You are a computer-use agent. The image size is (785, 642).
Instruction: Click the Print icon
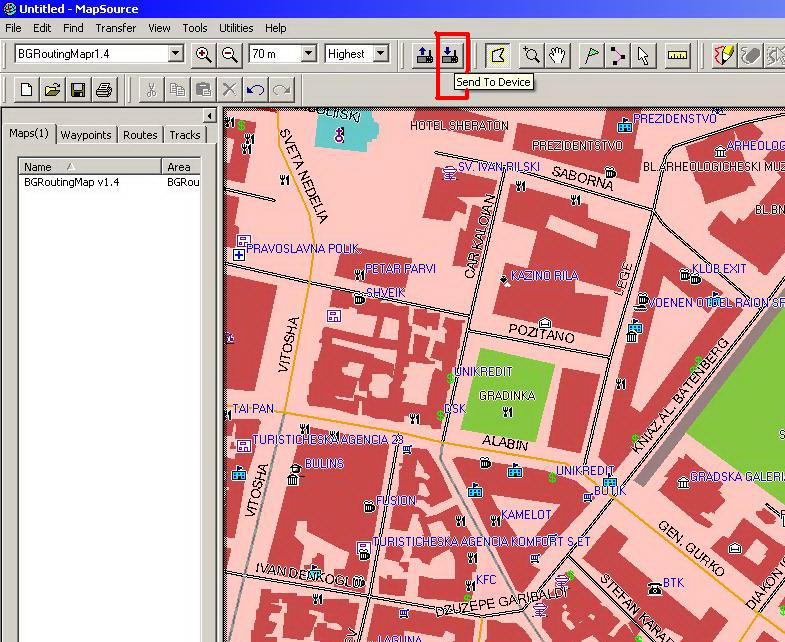(104, 90)
